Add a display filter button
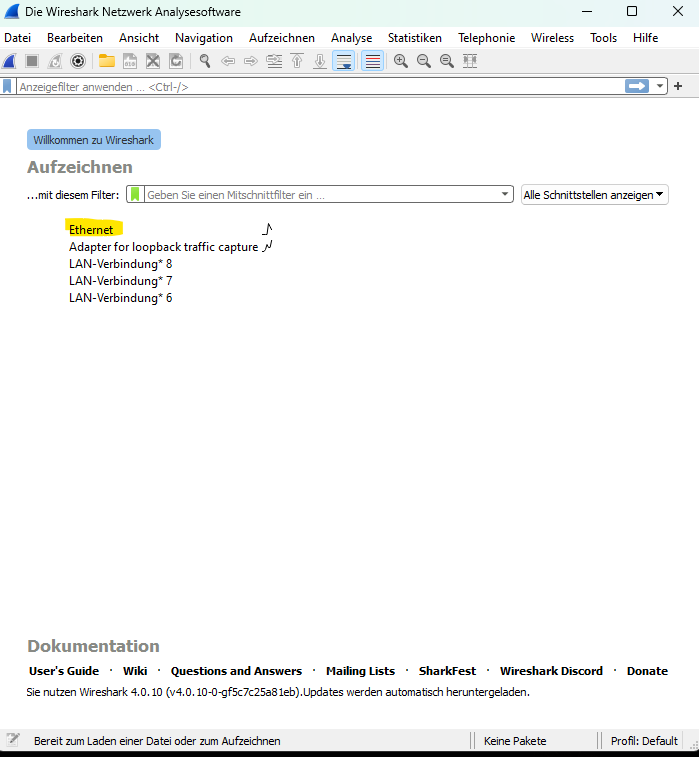 678,86
